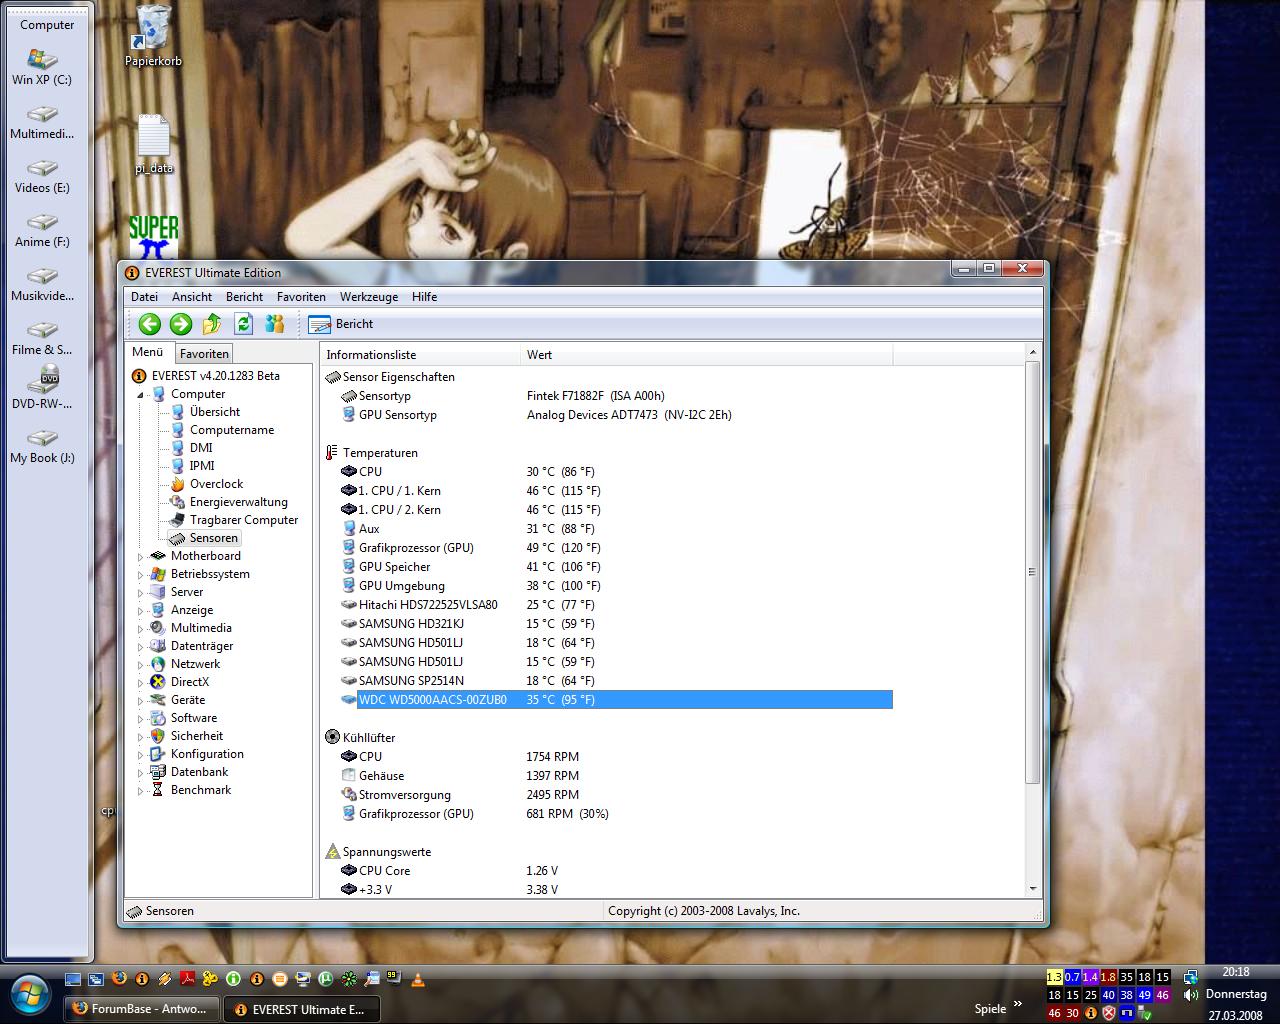Screen dimensions: 1280x1024
Task: Switch to the ForumBase taskbar button
Action: (142, 1009)
